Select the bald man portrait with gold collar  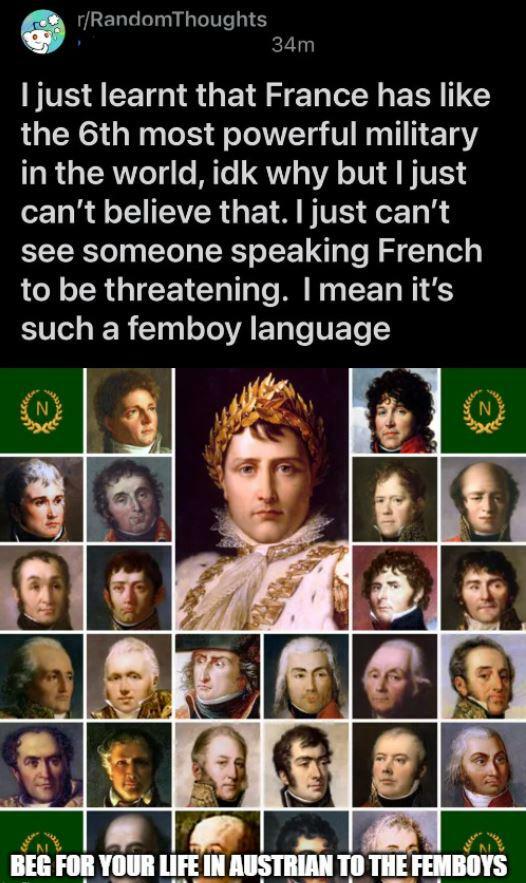(483, 499)
